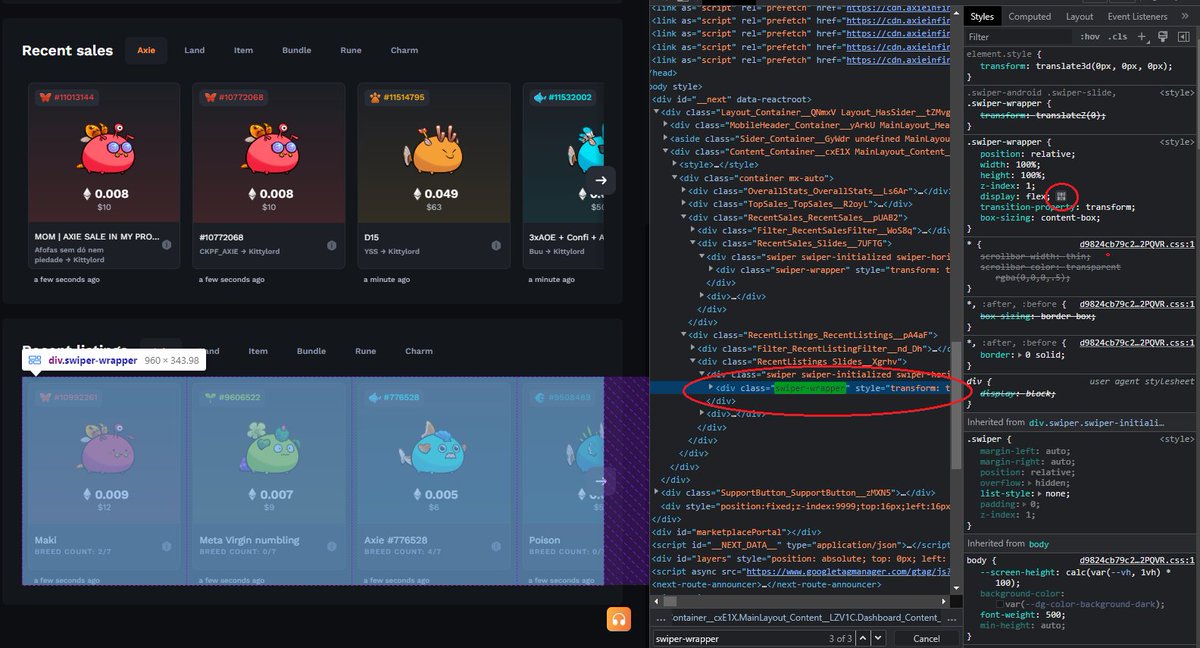
Task: Expand the Filter_RecentSalesFilter div node
Action: tap(693, 229)
